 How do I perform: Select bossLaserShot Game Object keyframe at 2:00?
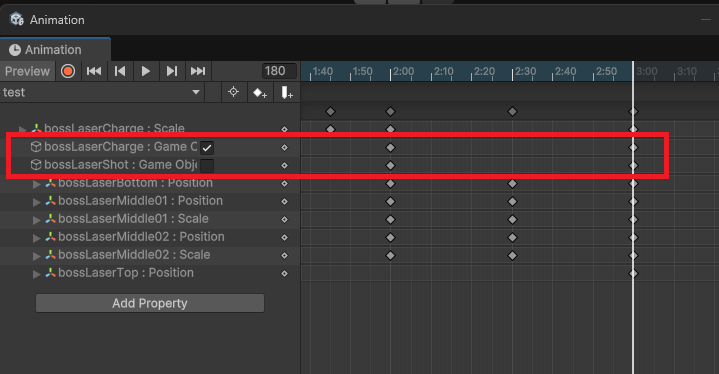pos(390,165)
